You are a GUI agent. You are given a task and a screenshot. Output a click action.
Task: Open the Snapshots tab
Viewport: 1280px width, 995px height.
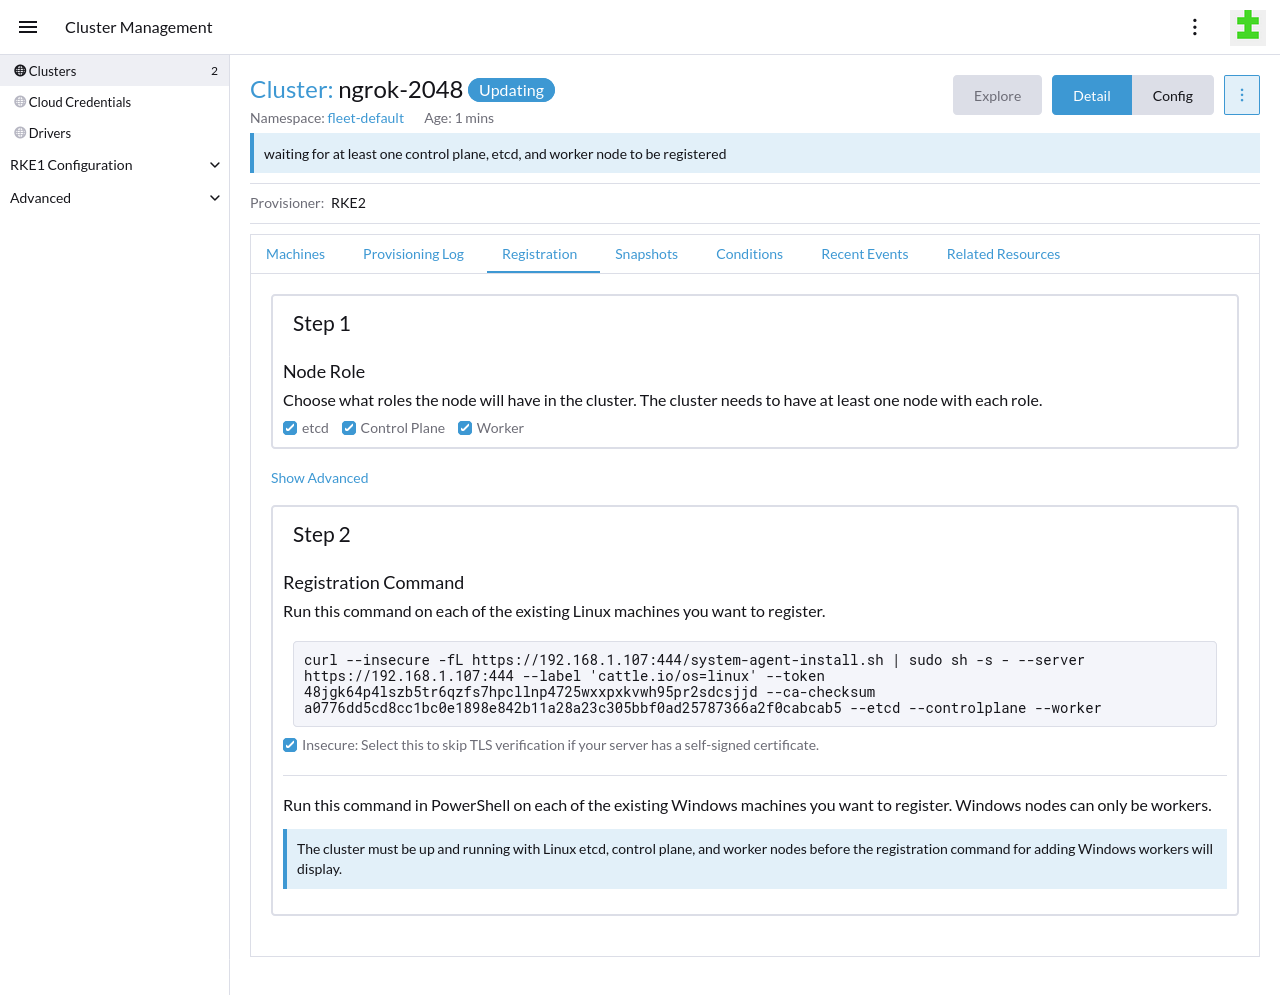[646, 254]
